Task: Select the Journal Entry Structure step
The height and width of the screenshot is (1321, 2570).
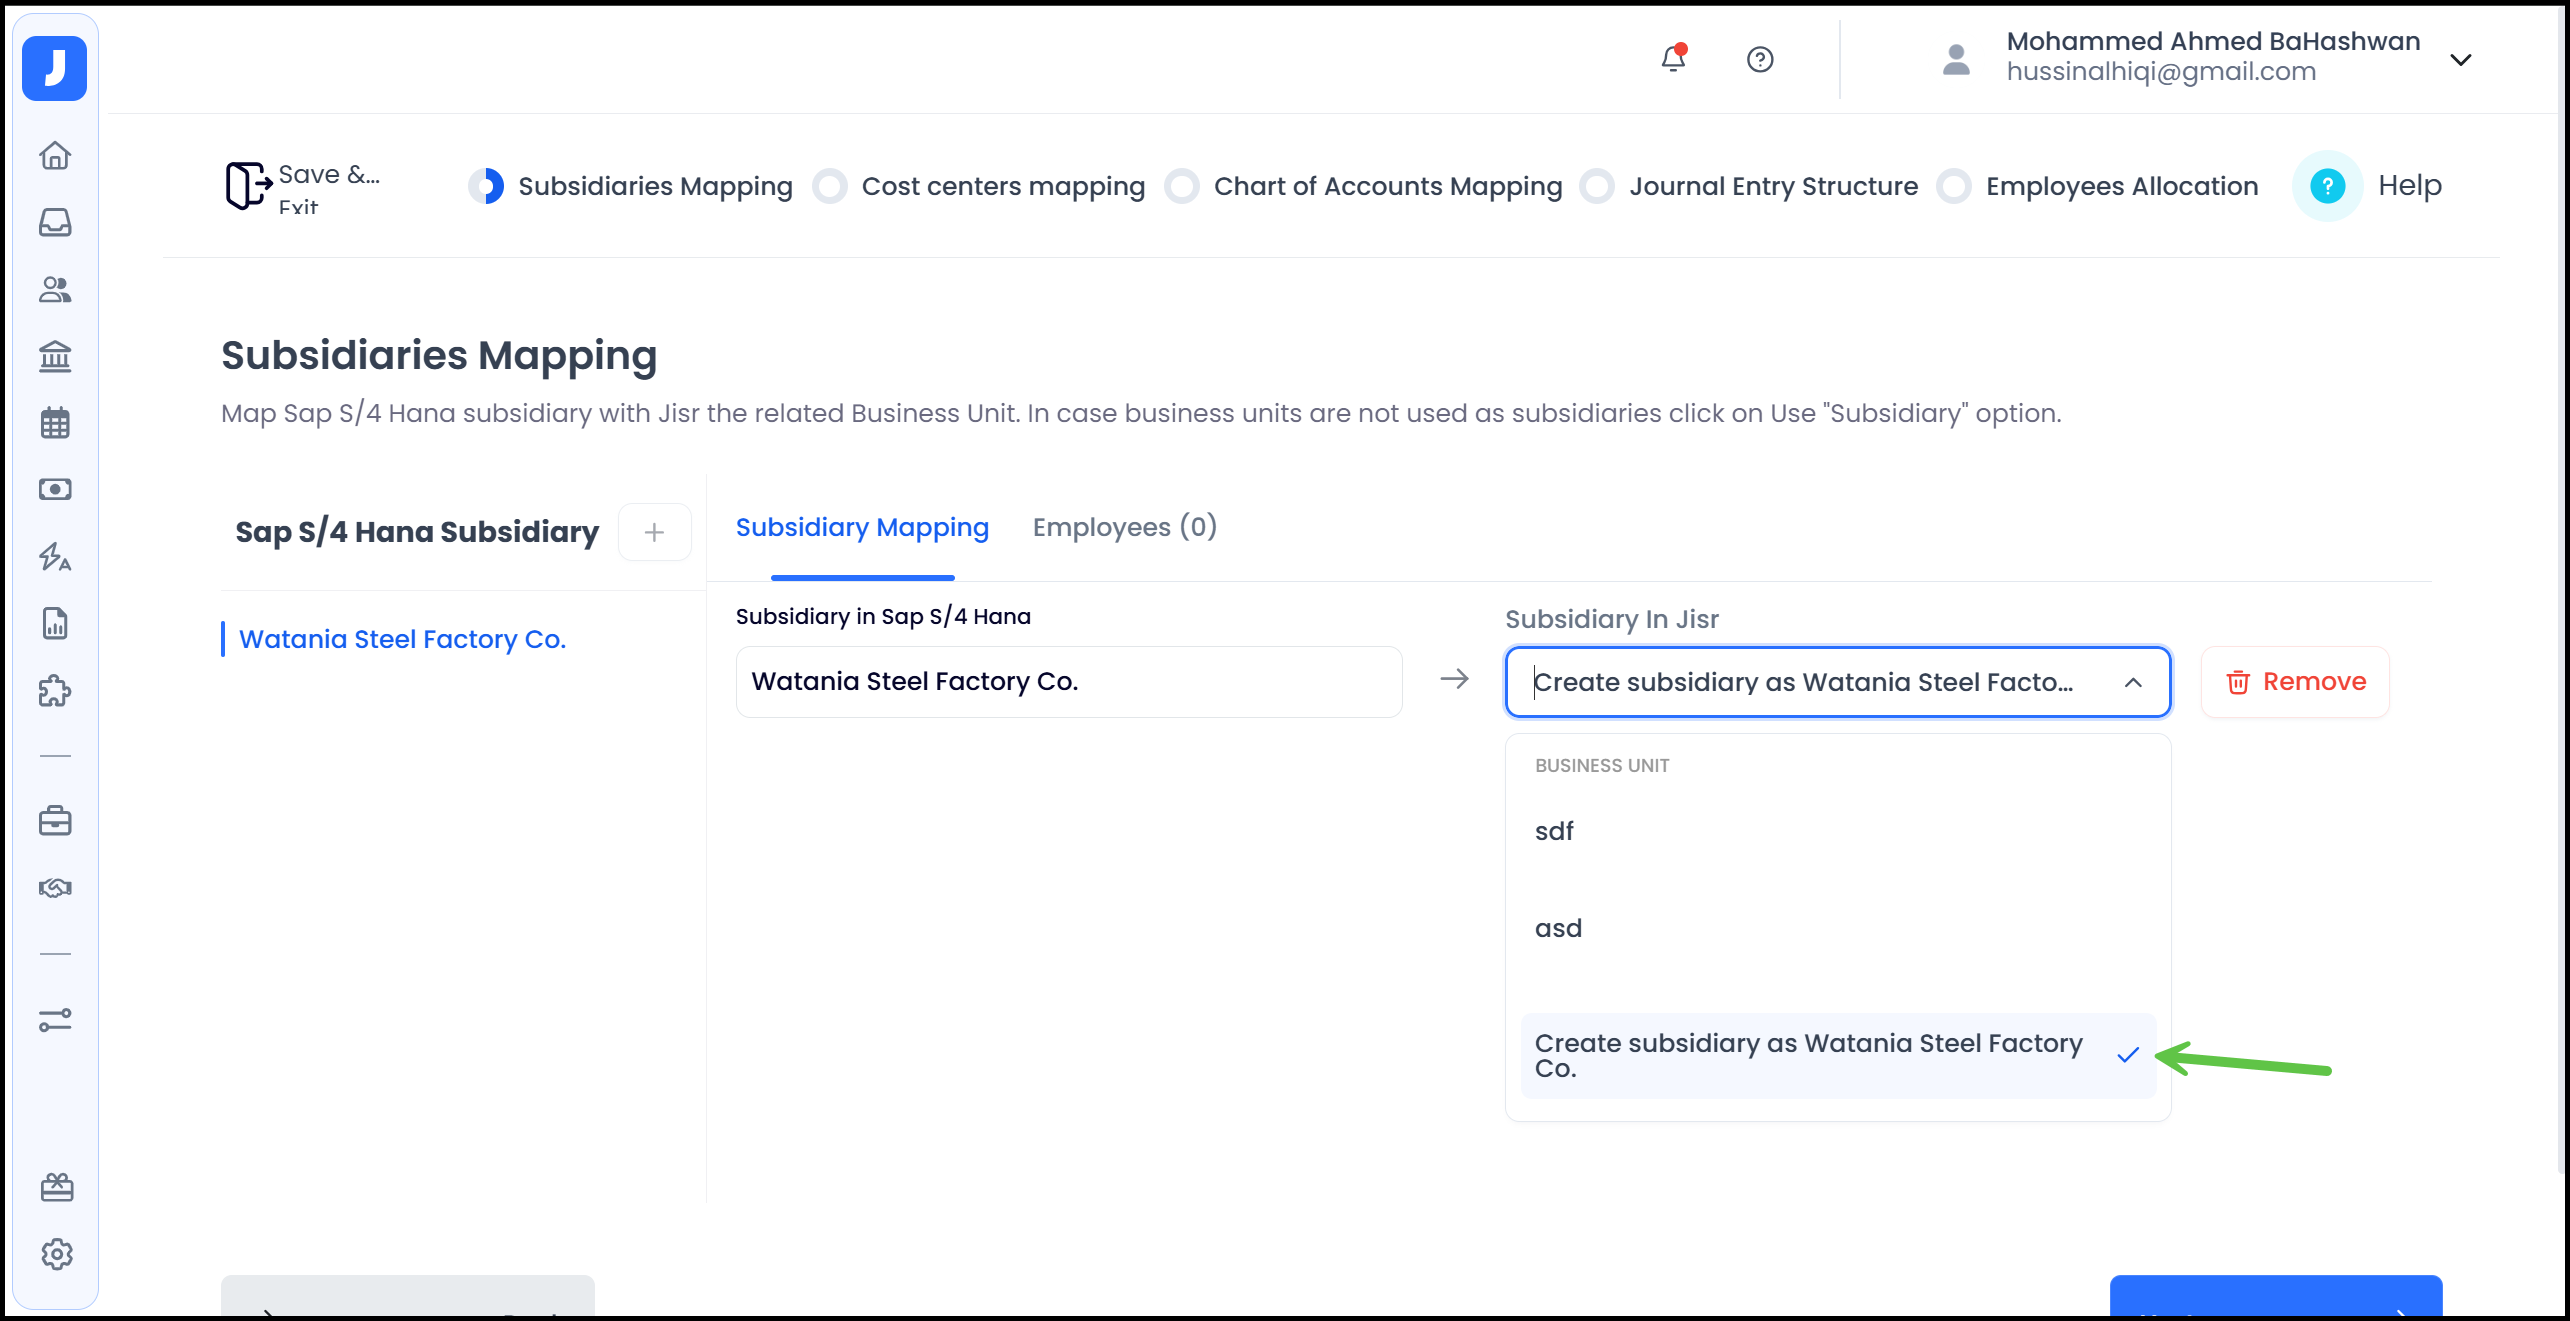Action: point(1773,186)
